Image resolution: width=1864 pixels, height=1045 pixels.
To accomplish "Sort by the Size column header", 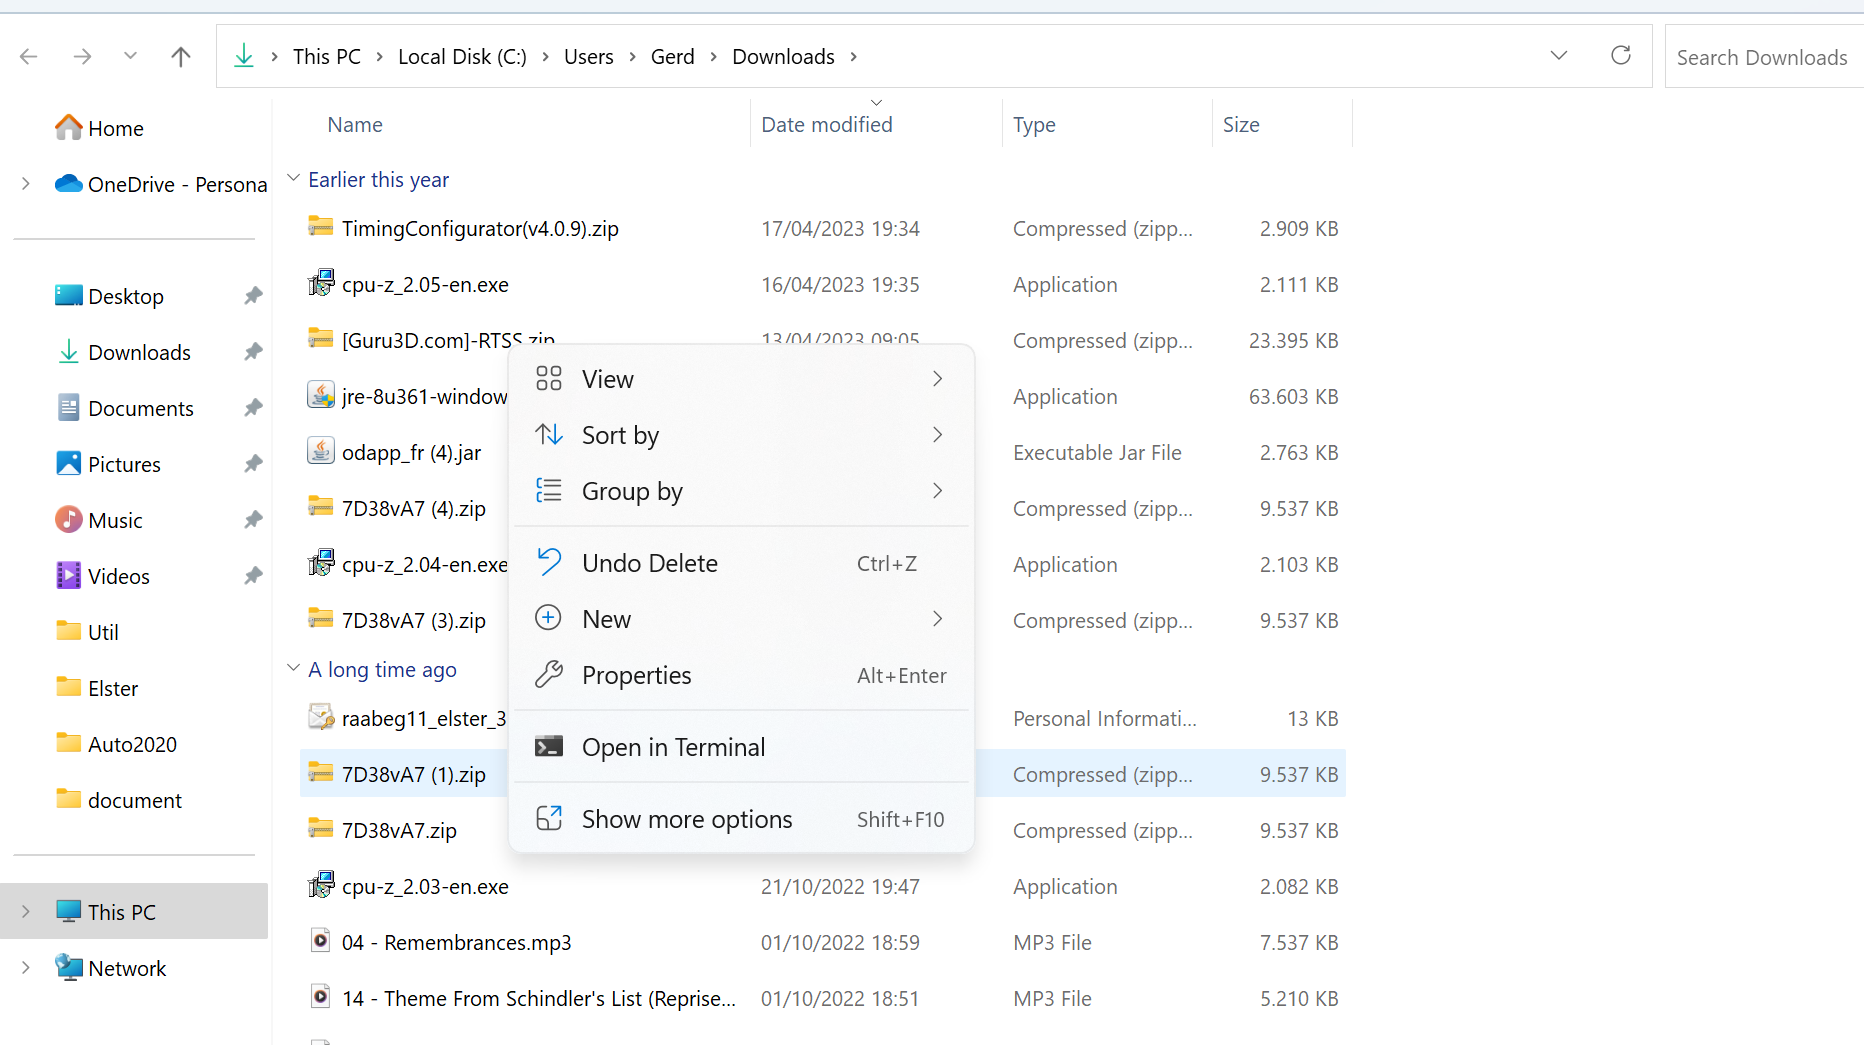I will point(1241,125).
